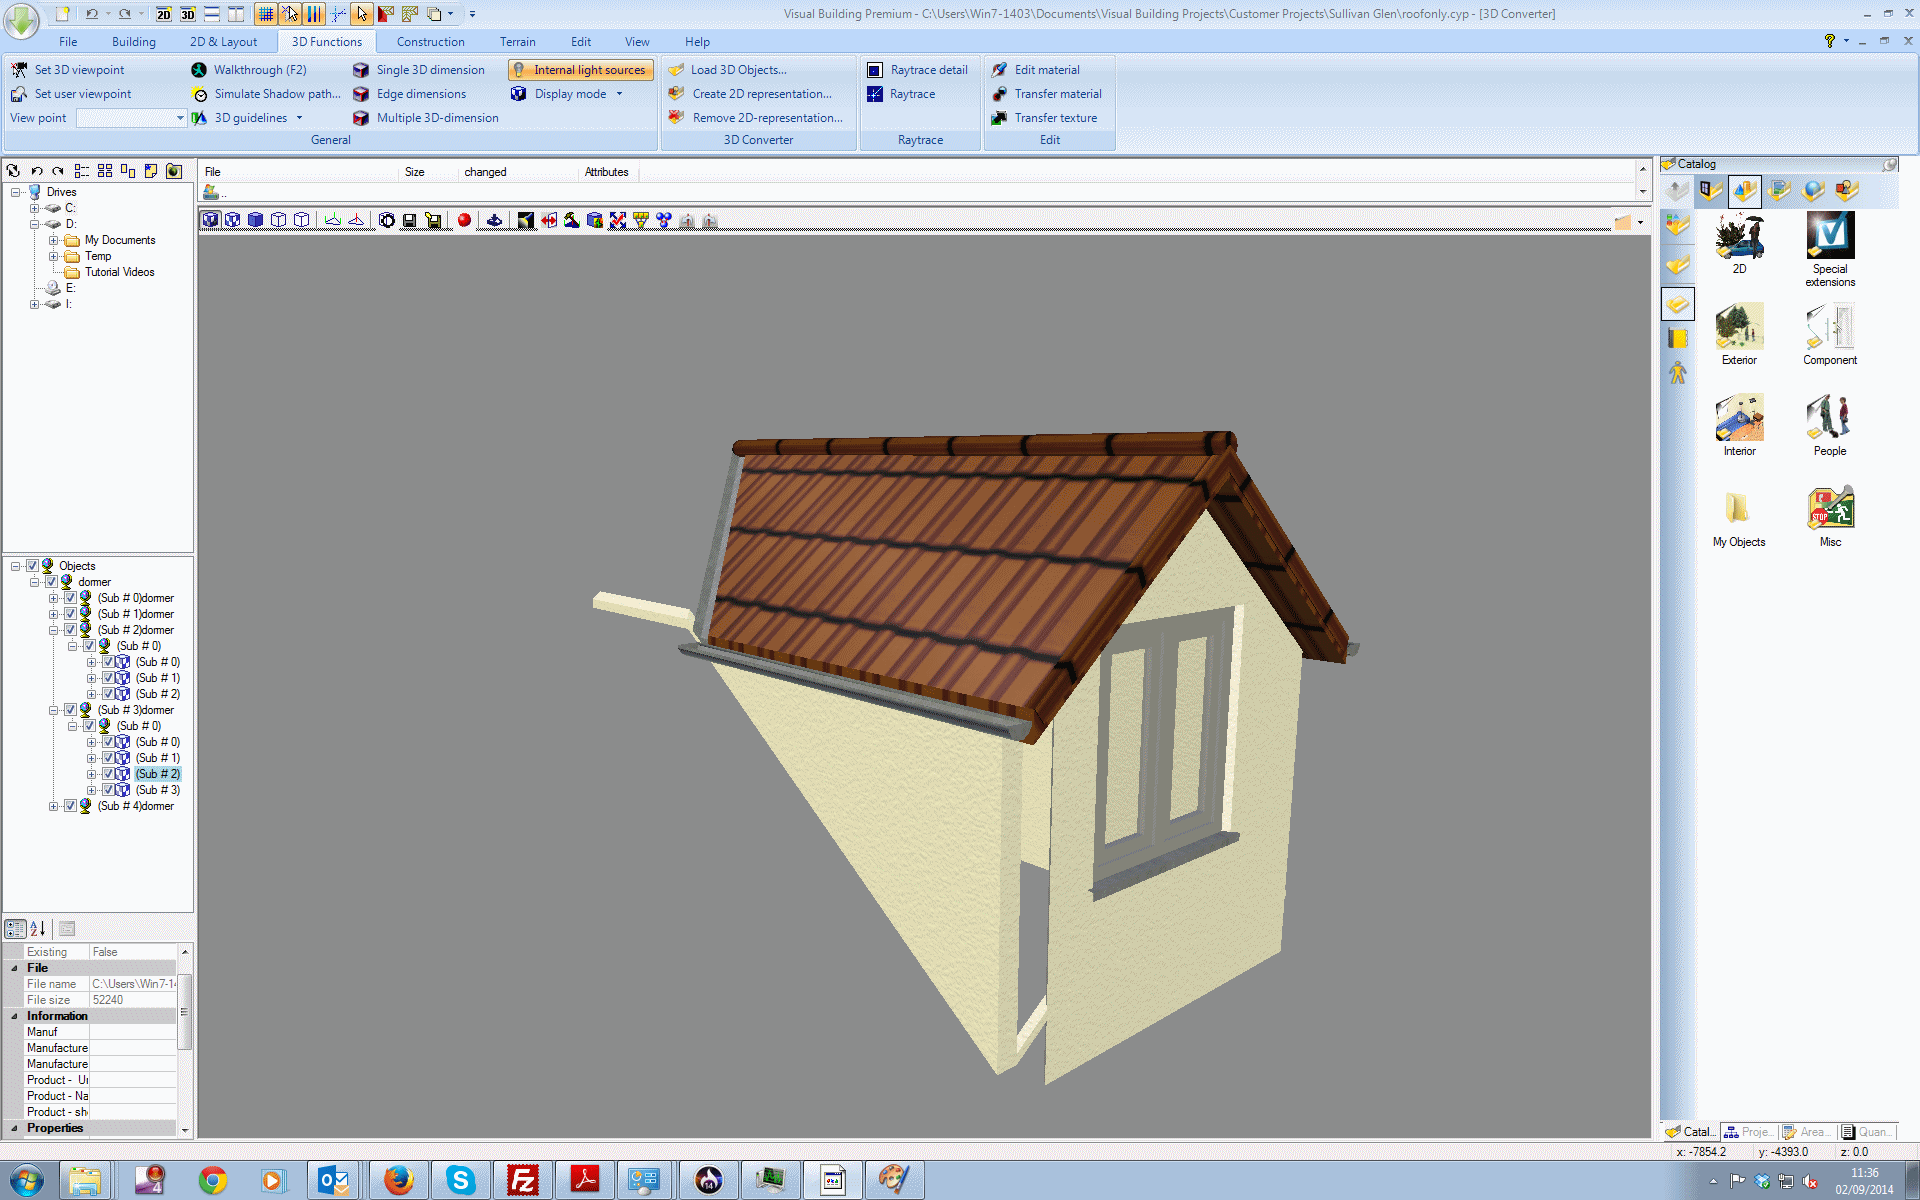
Task: Switch to the Construction ribbon tab
Action: (430, 42)
